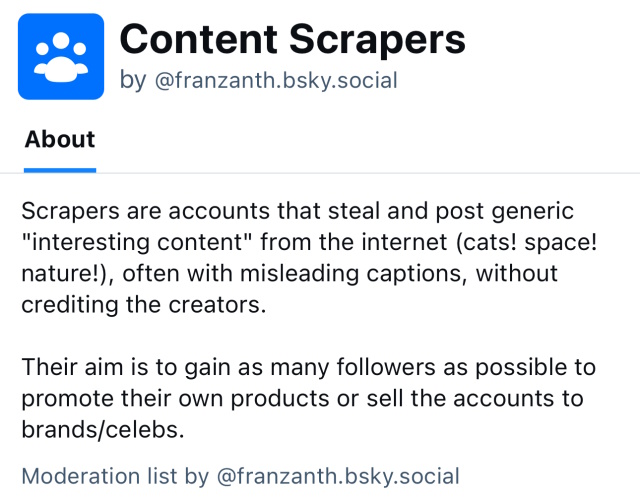Click the word "nature!)" in the description
640x504 pixels.
coord(59,273)
